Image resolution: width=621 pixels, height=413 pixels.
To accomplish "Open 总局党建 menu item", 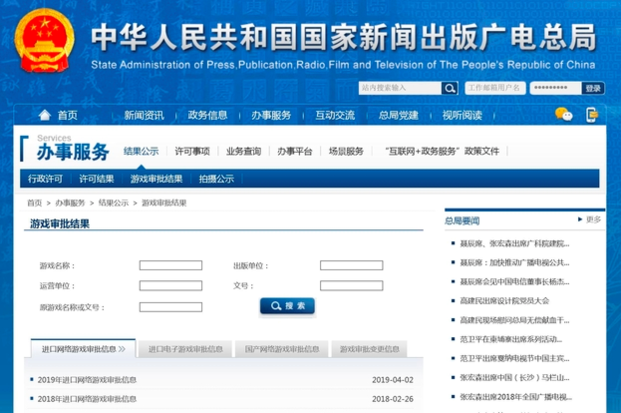I will (x=398, y=115).
